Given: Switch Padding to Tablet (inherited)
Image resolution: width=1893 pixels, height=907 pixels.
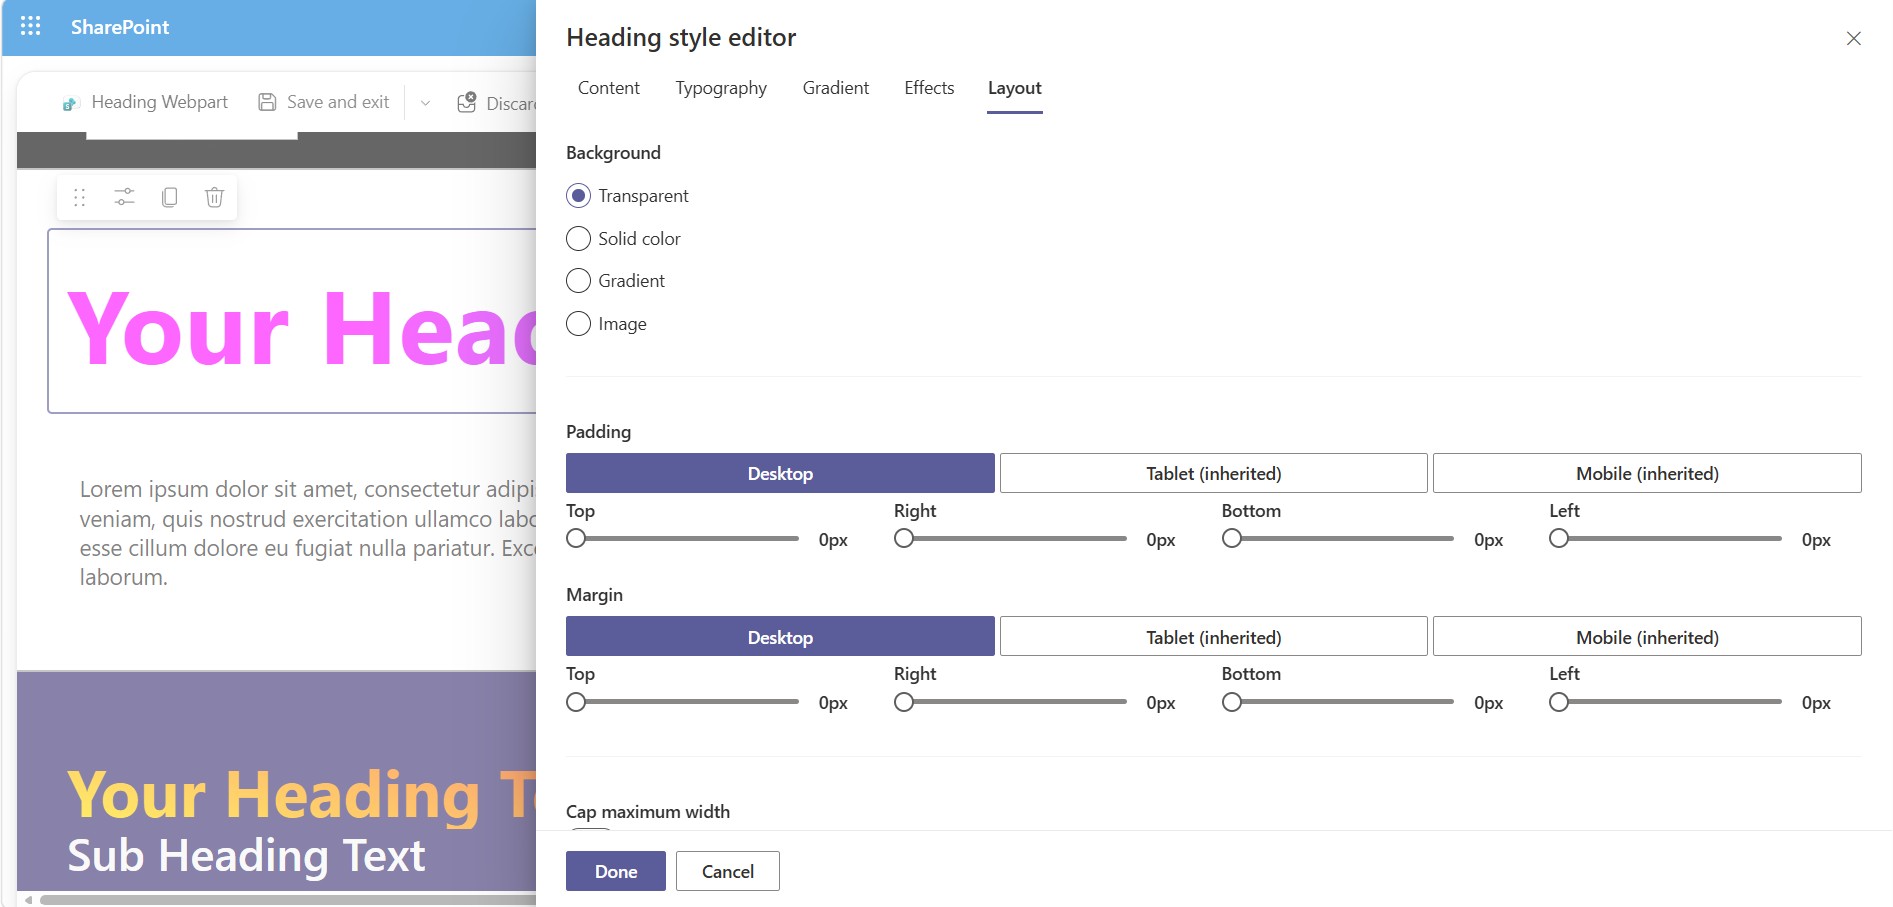Looking at the screenshot, I should 1214,473.
